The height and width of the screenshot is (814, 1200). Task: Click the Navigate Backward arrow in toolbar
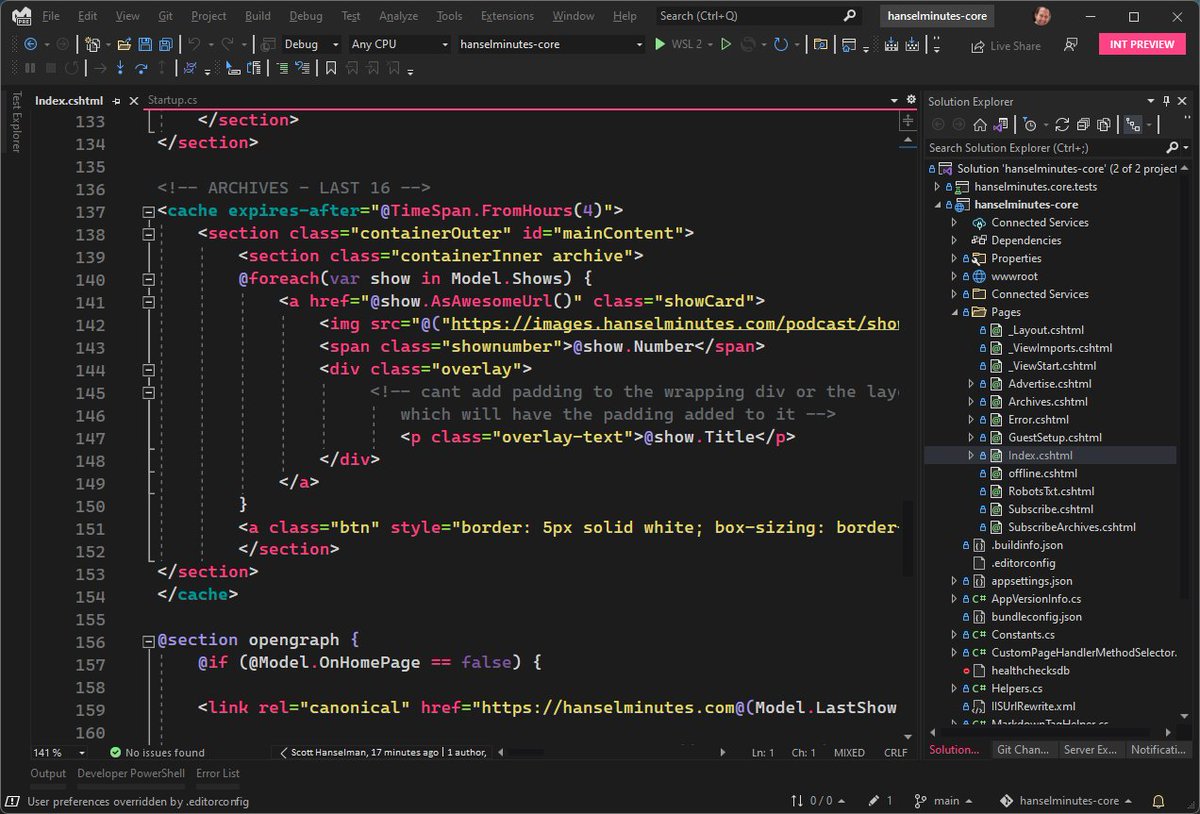click(x=30, y=44)
